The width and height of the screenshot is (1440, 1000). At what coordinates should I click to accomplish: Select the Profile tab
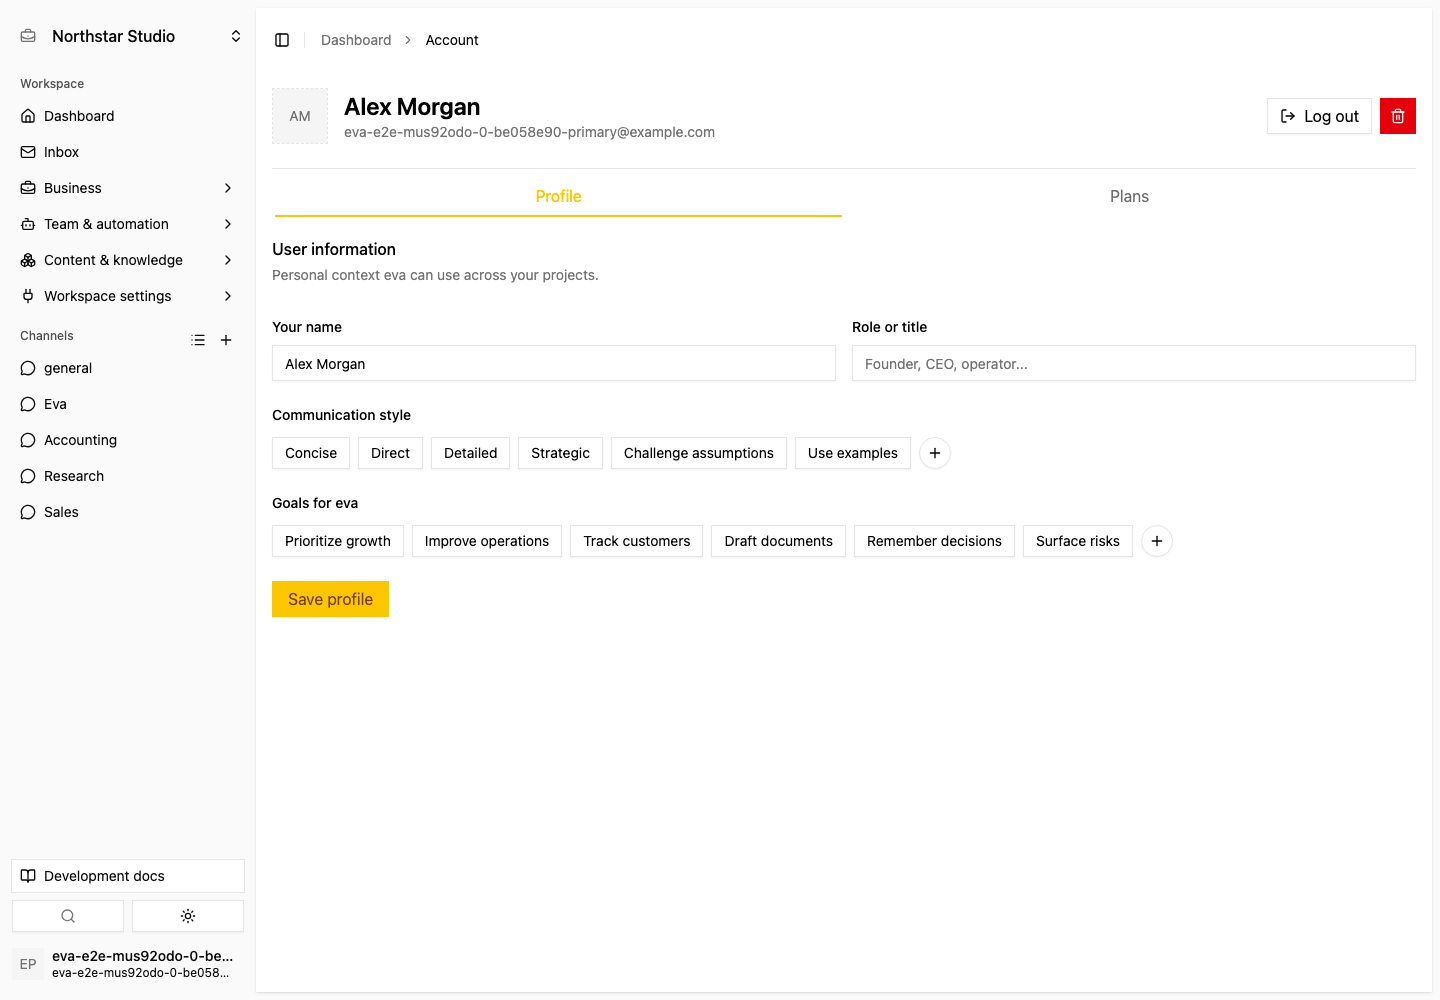click(558, 197)
